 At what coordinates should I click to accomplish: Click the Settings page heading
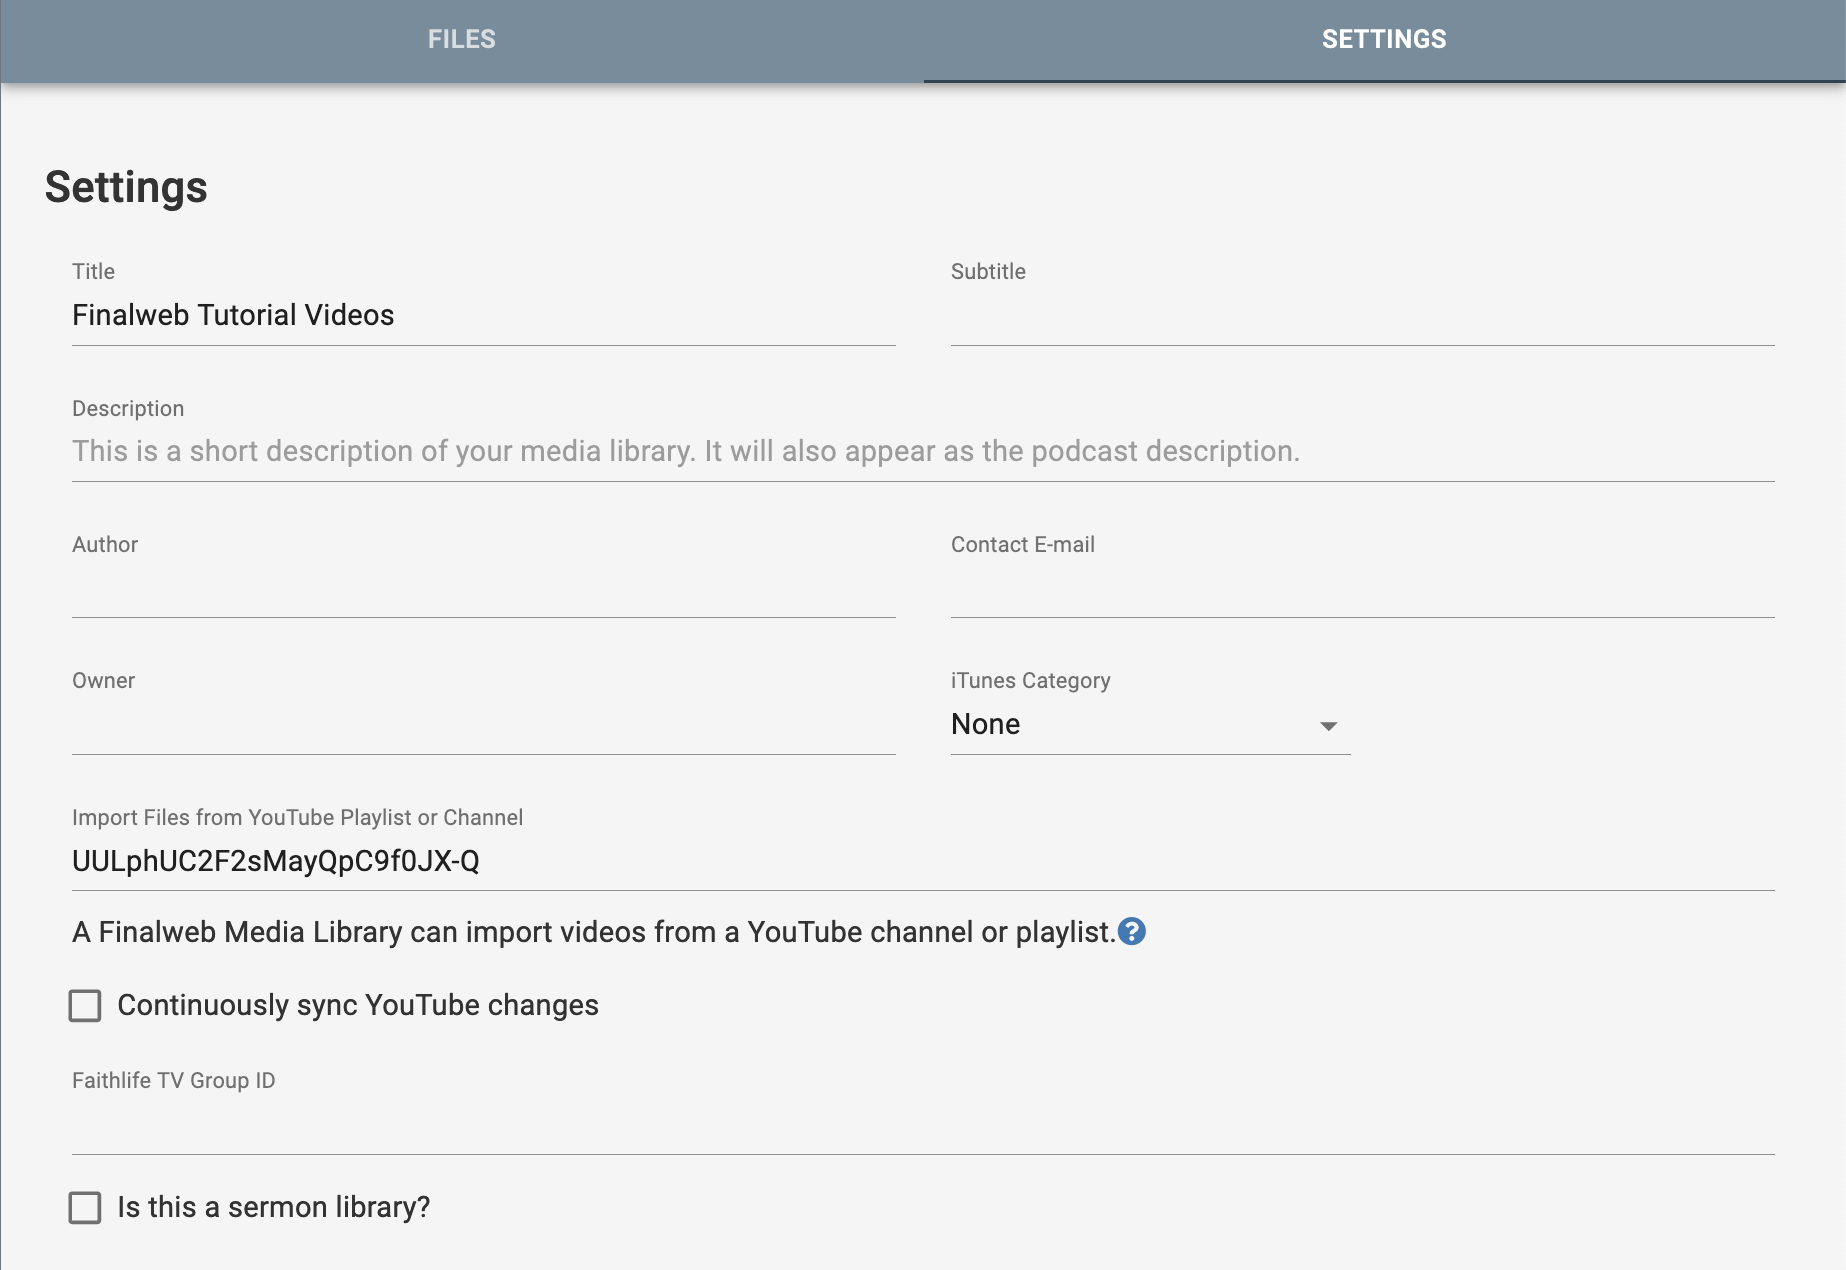click(126, 188)
